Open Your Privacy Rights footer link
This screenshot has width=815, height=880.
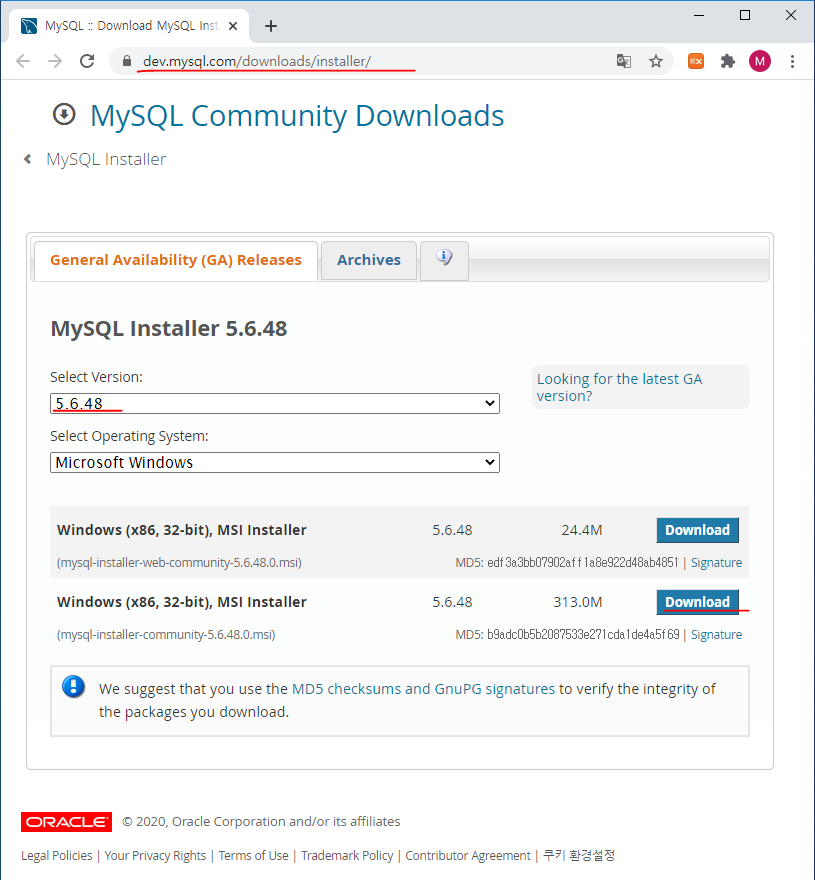pyautogui.click(x=155, y=855)
